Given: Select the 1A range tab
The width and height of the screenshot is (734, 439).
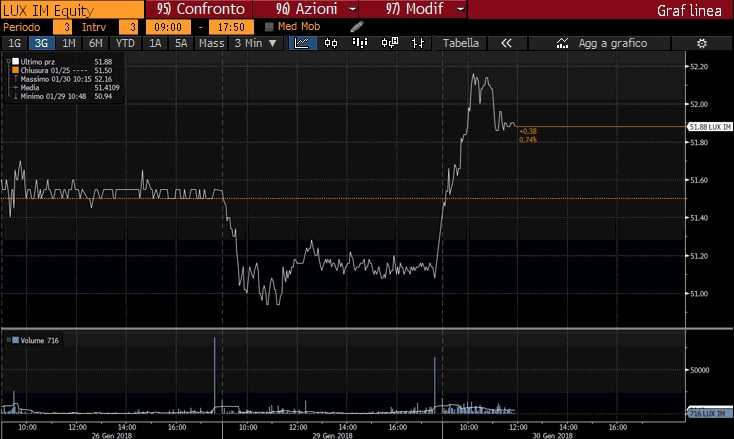Looking at the screenshot, I should click(155, 43).
